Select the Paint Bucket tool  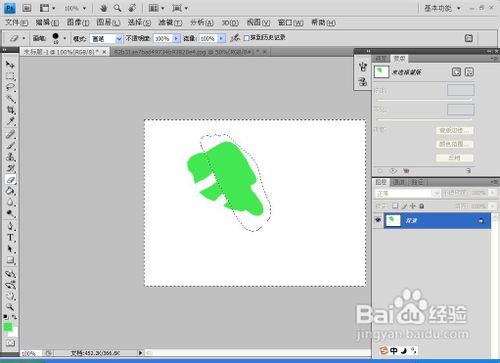(10, 191)
